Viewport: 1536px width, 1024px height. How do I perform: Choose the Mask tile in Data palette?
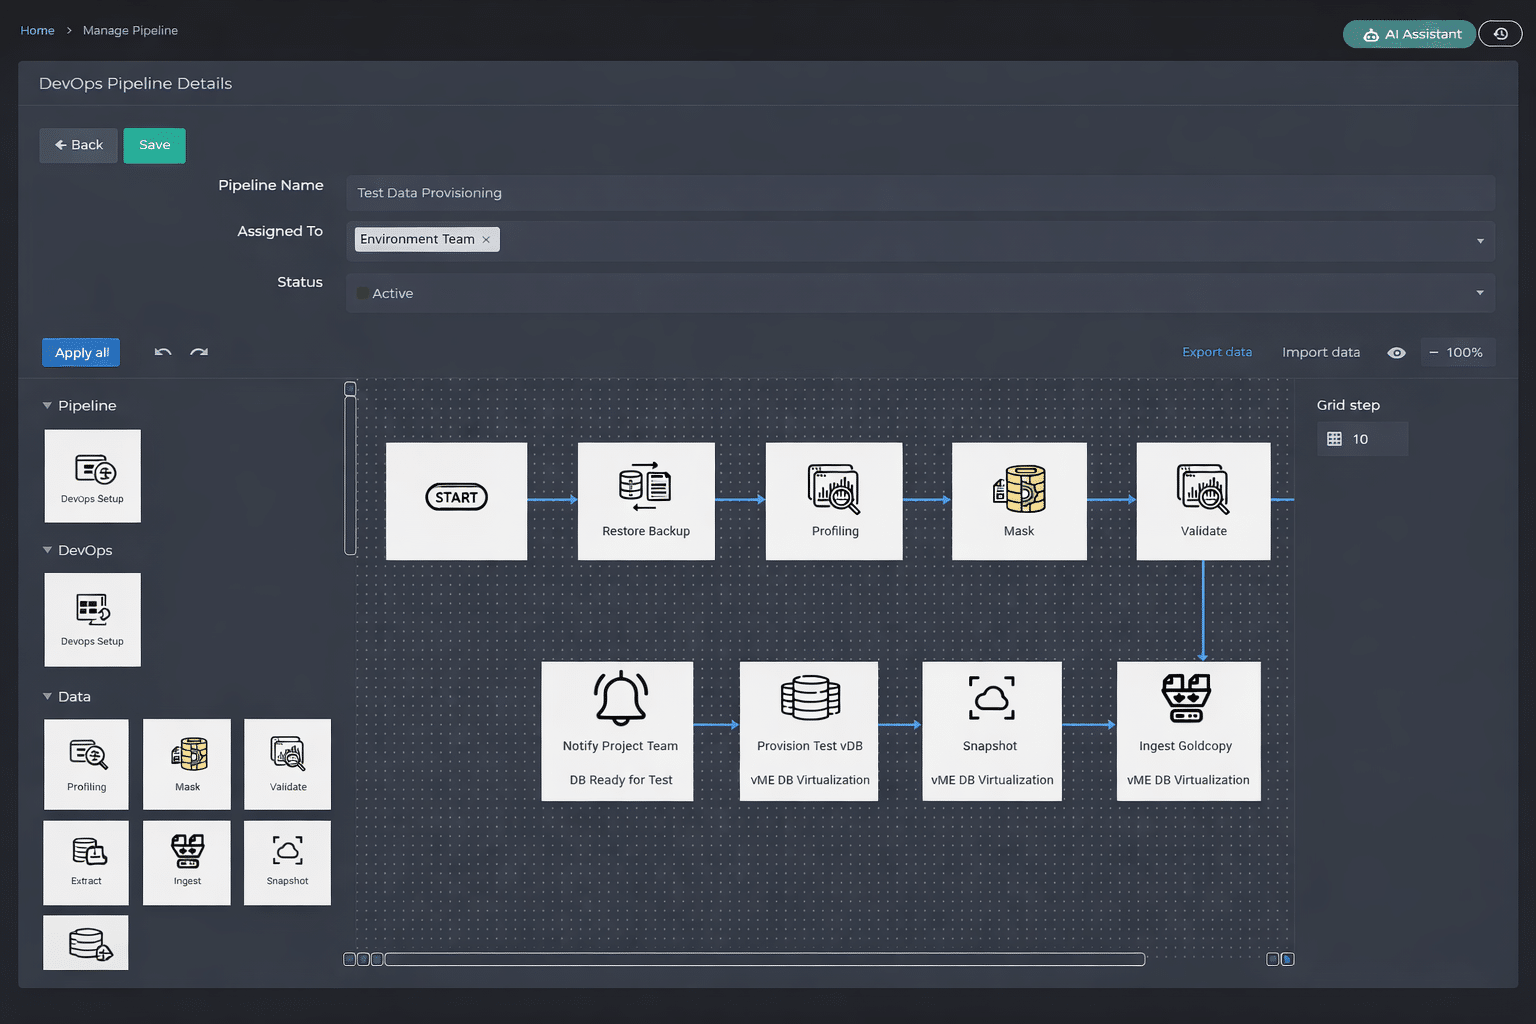point(187,764)
